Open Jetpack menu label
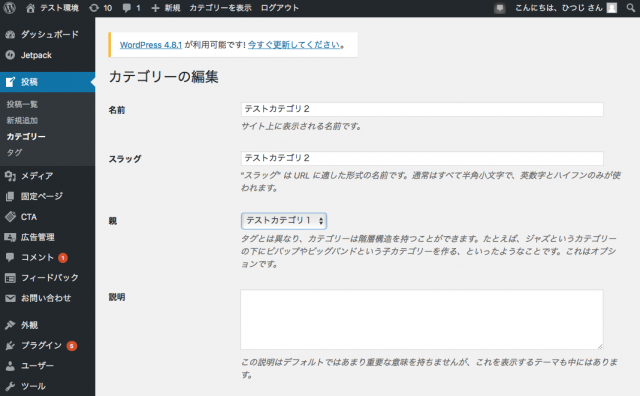The height and width of the screenshot is (396, 640). (36, 55)
